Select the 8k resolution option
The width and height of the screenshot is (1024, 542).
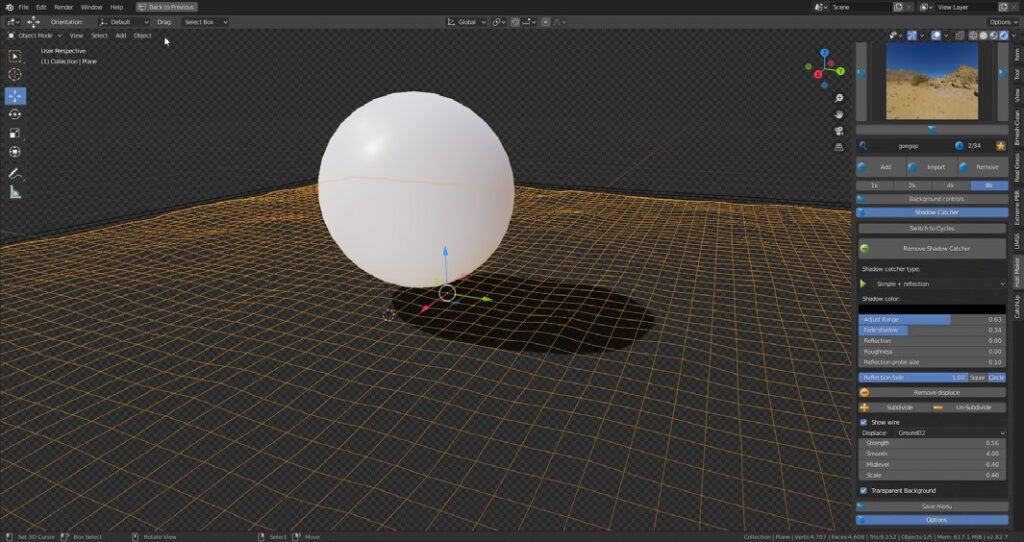click(989, 185)
